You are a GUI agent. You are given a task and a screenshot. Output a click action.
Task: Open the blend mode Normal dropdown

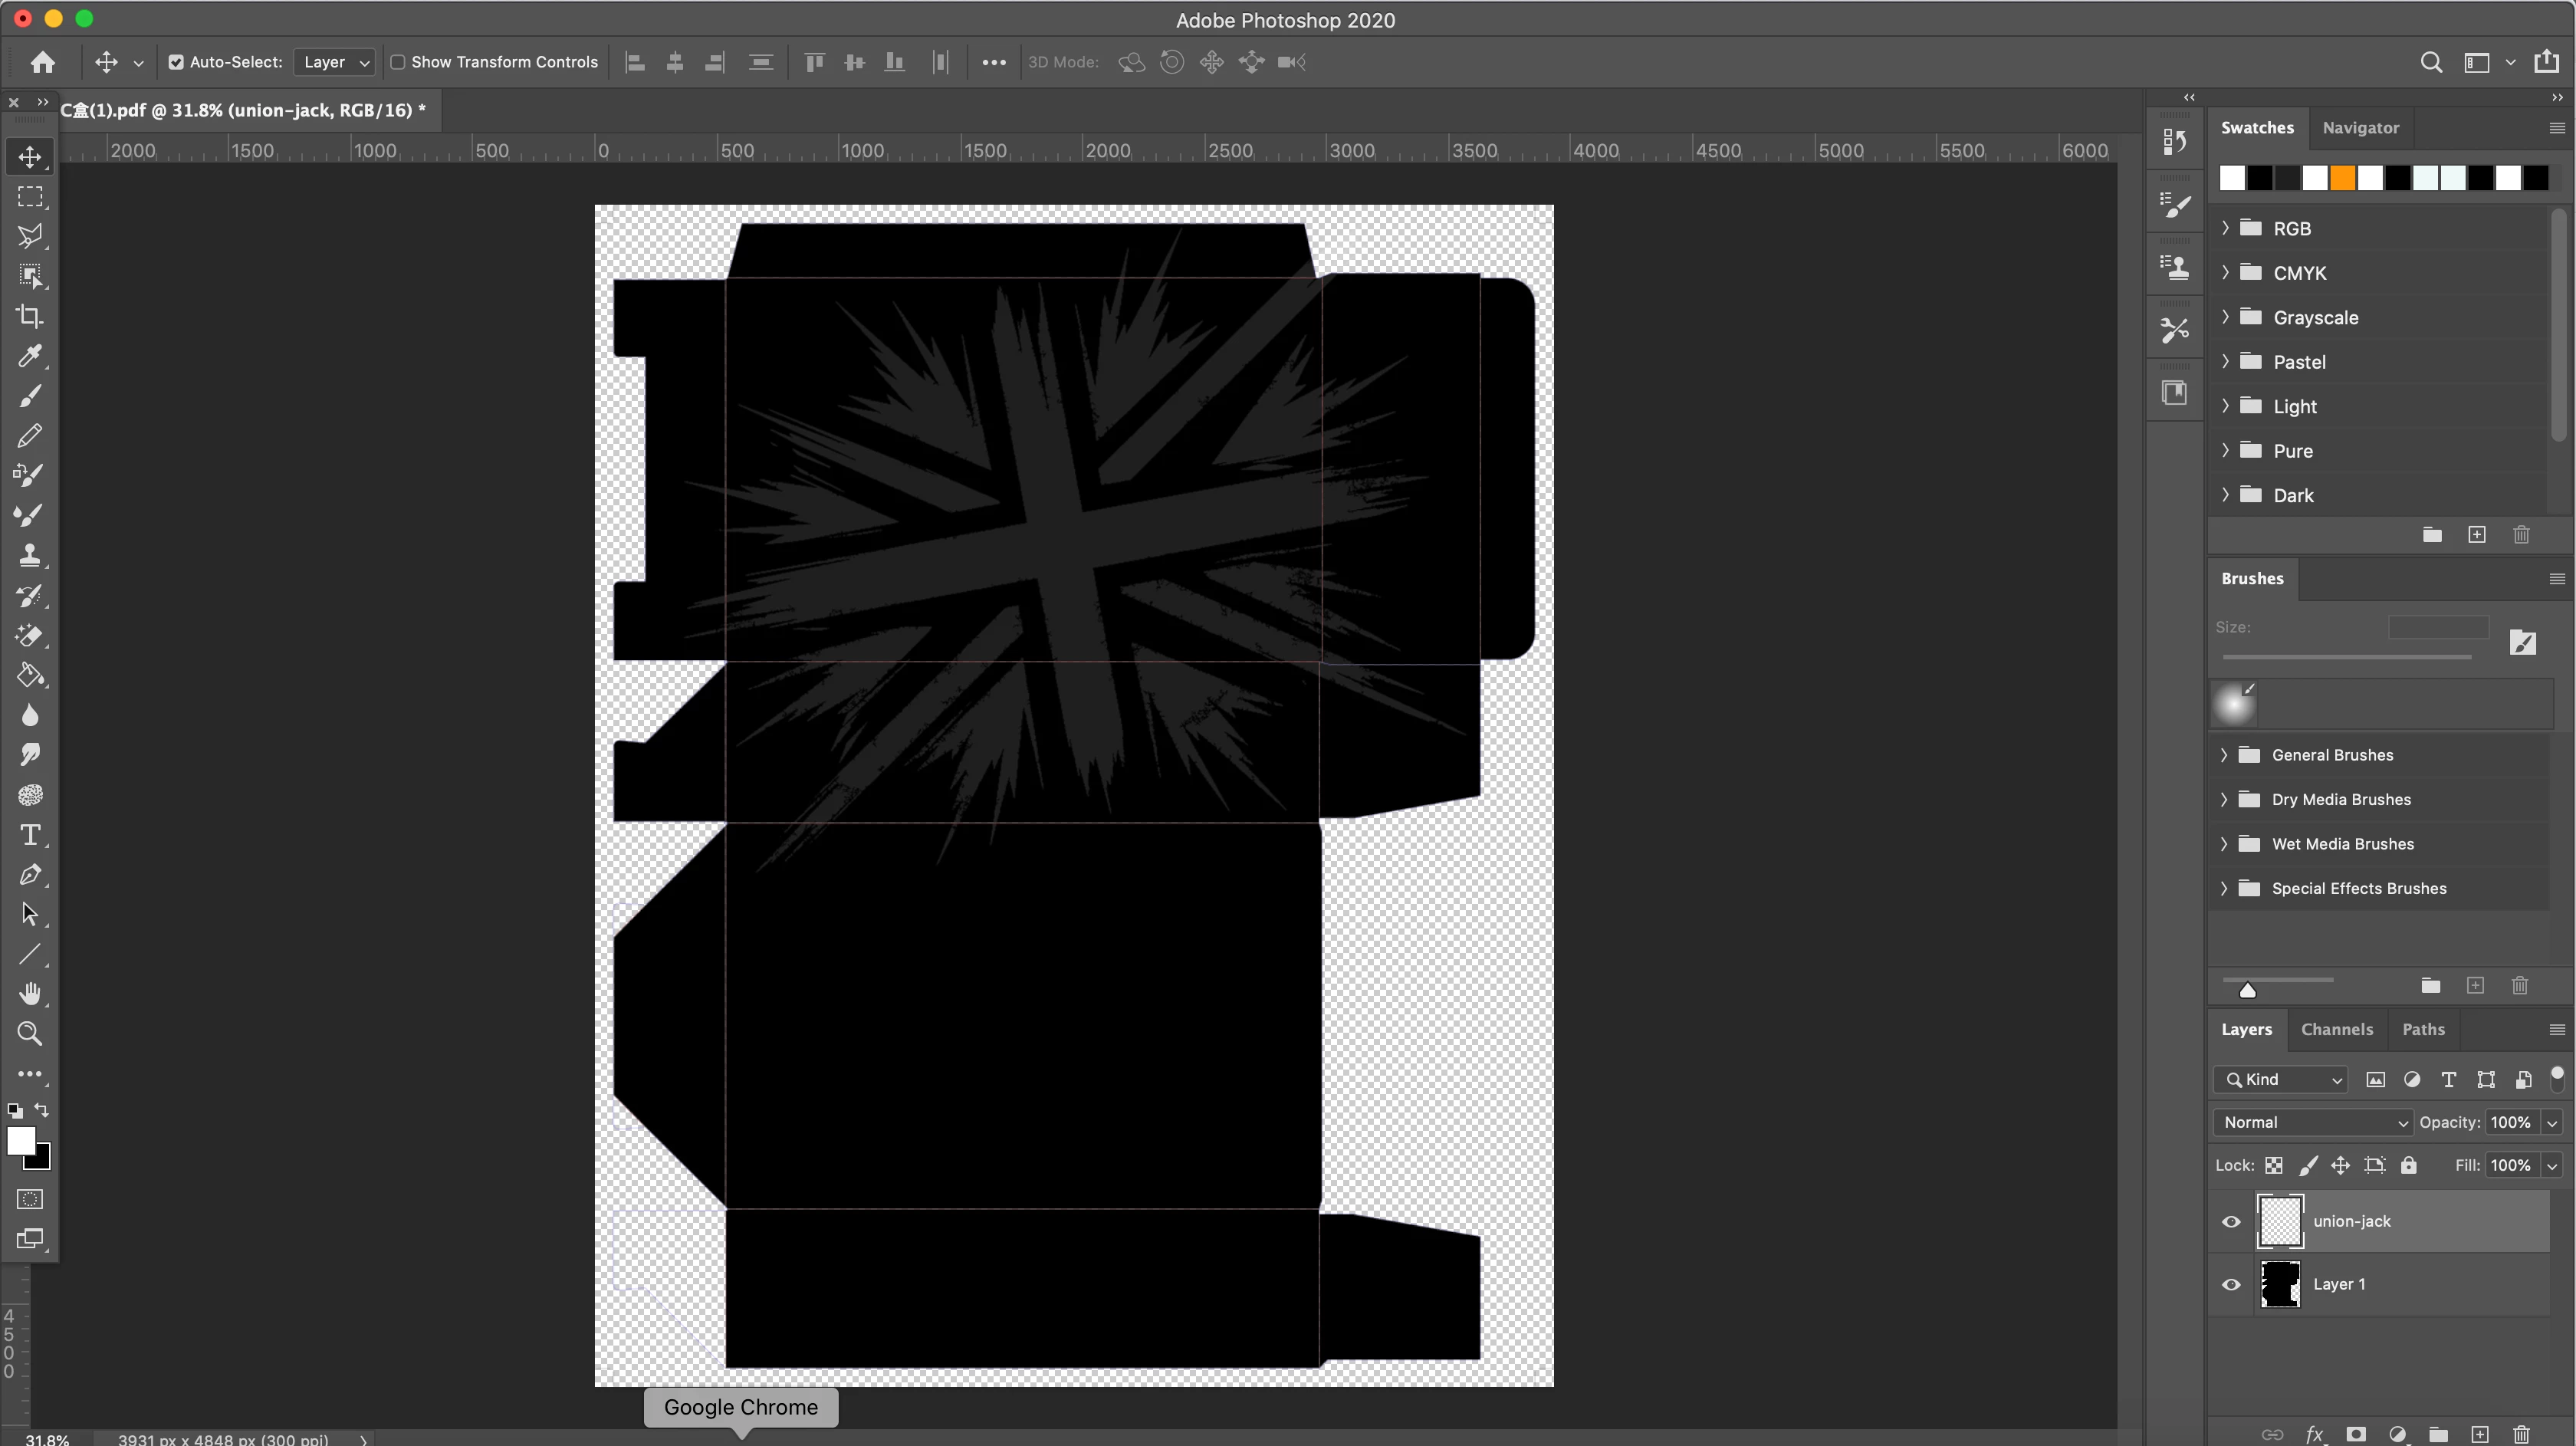coord(2313,1122)
